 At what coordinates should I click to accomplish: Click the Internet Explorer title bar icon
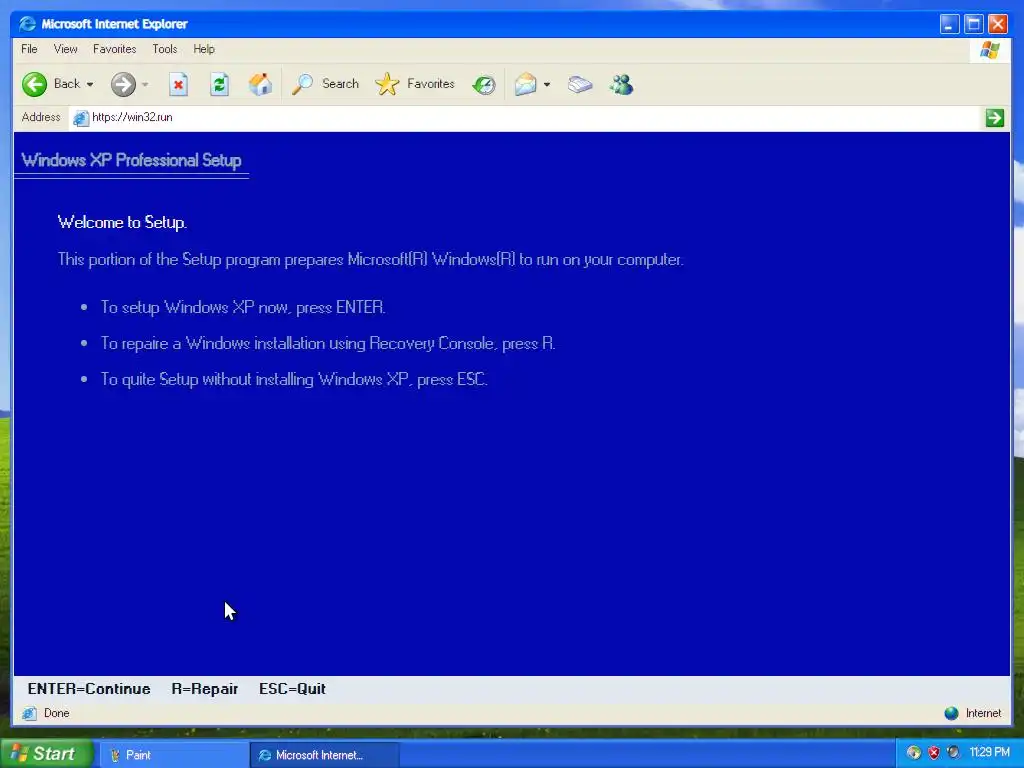27,24
